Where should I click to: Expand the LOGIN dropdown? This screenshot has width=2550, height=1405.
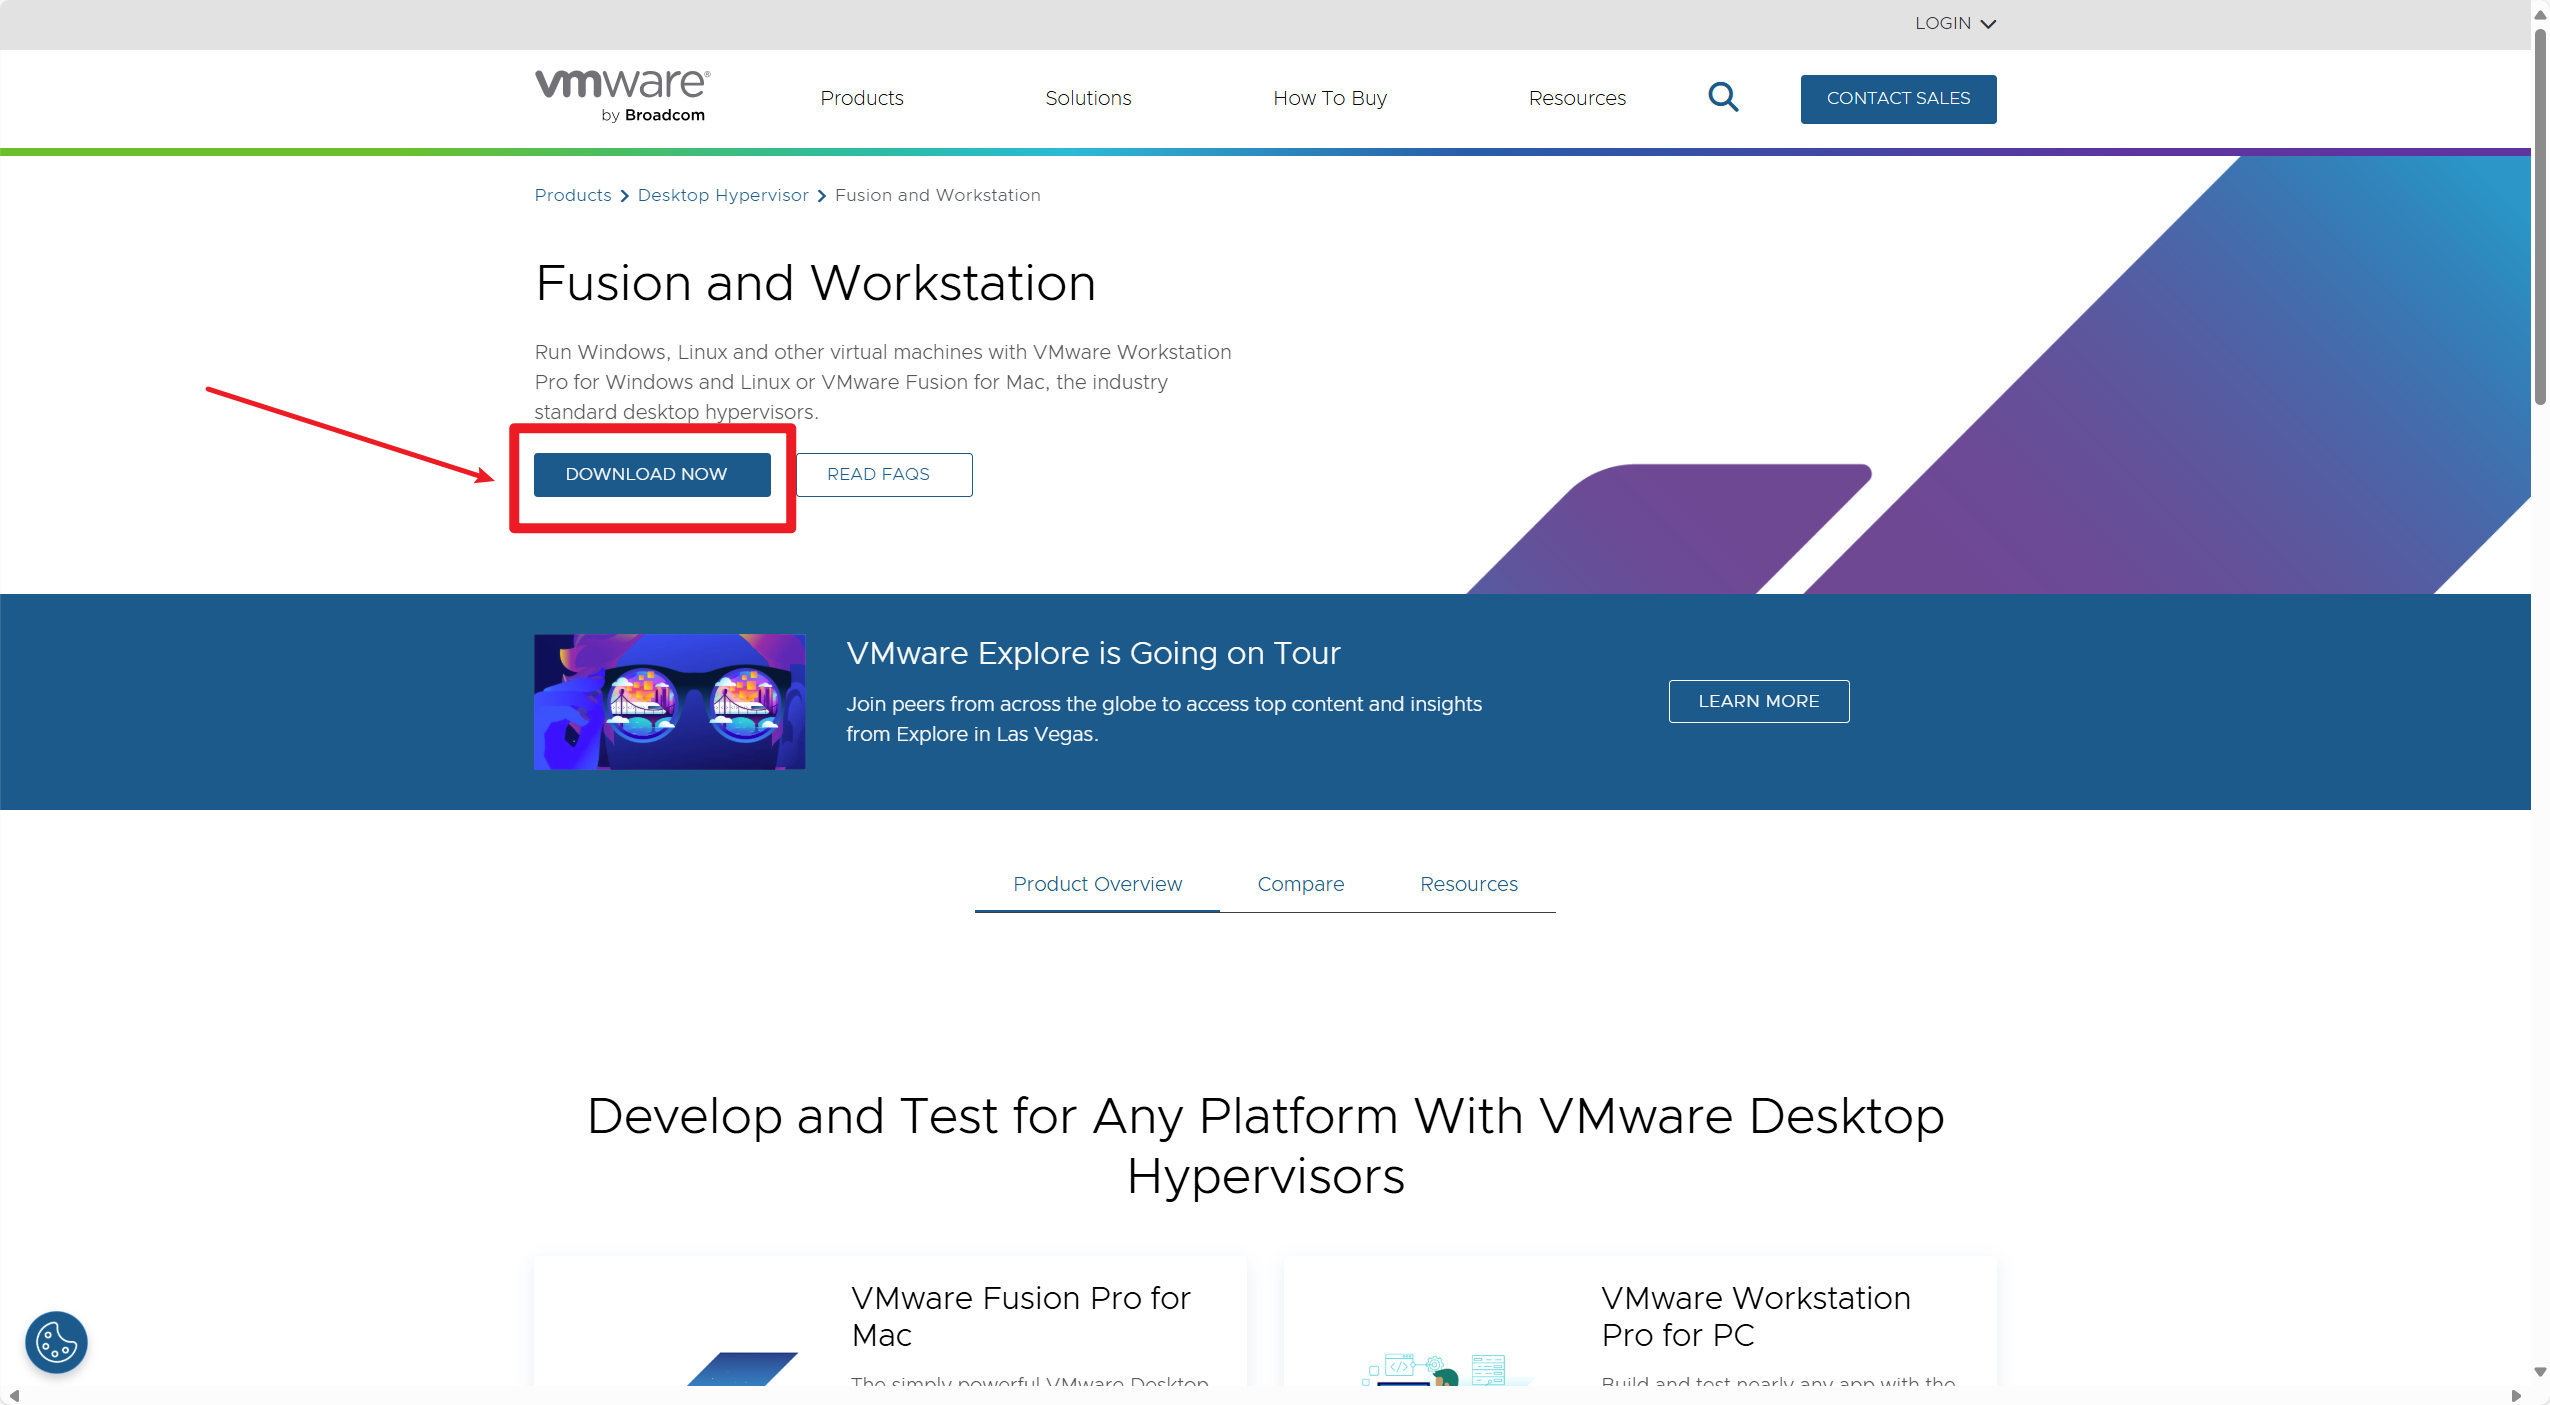pyautogui.click(x=1954, y=23)
